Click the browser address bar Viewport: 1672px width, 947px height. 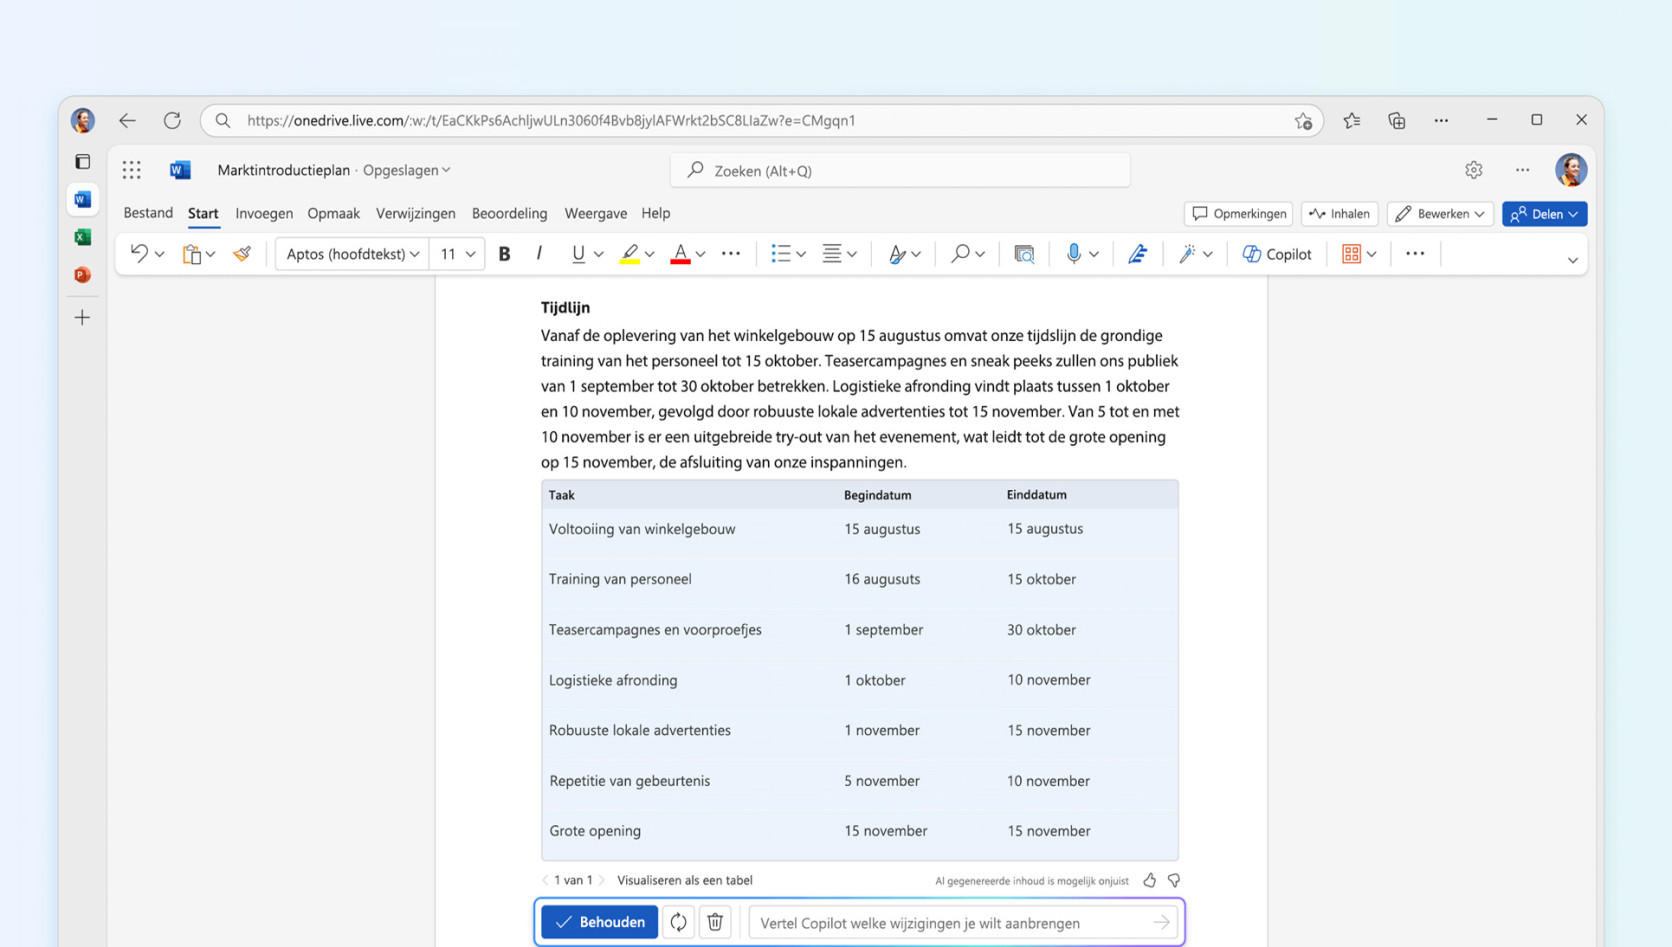[x=762, y=120]
